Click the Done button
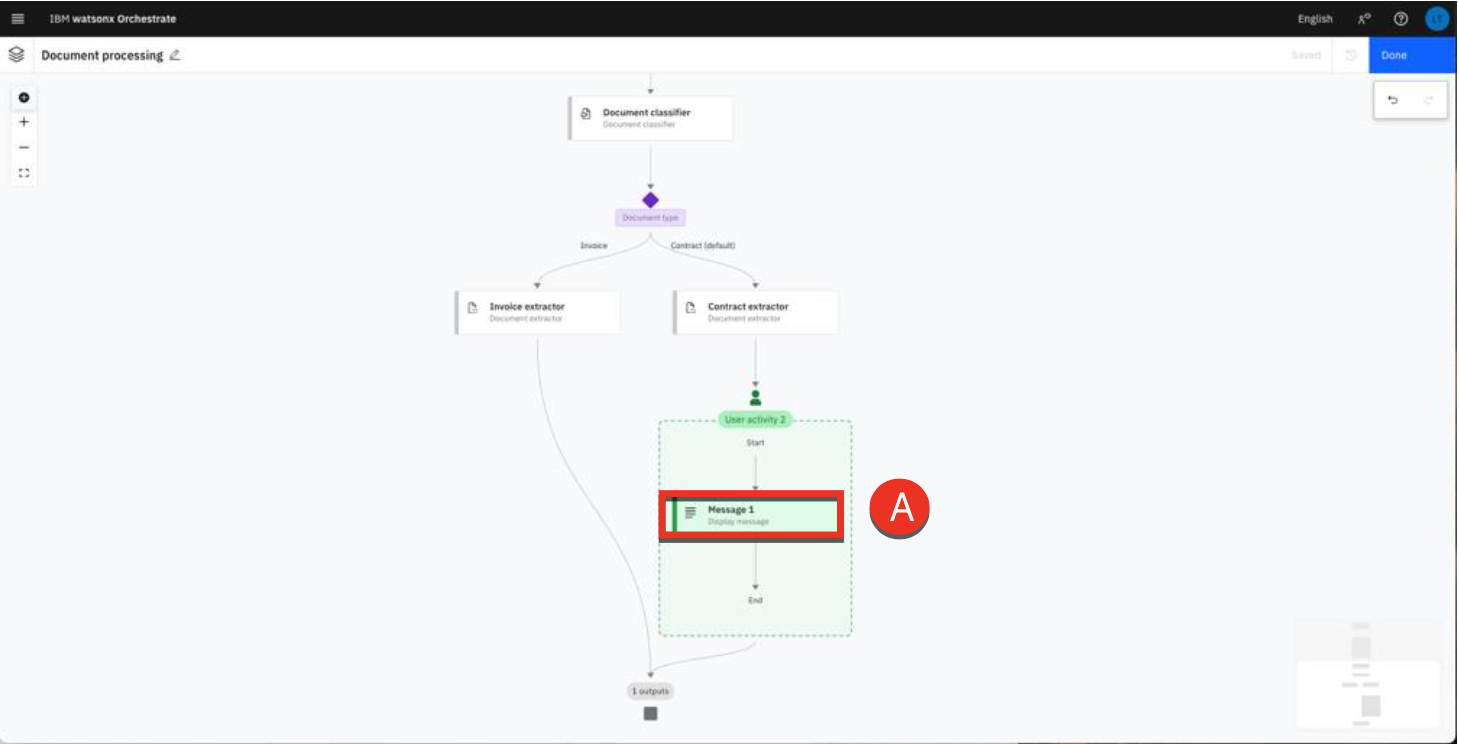Image resolution: width=1459 pixels, height=744 pixels. click(1411, 55)
